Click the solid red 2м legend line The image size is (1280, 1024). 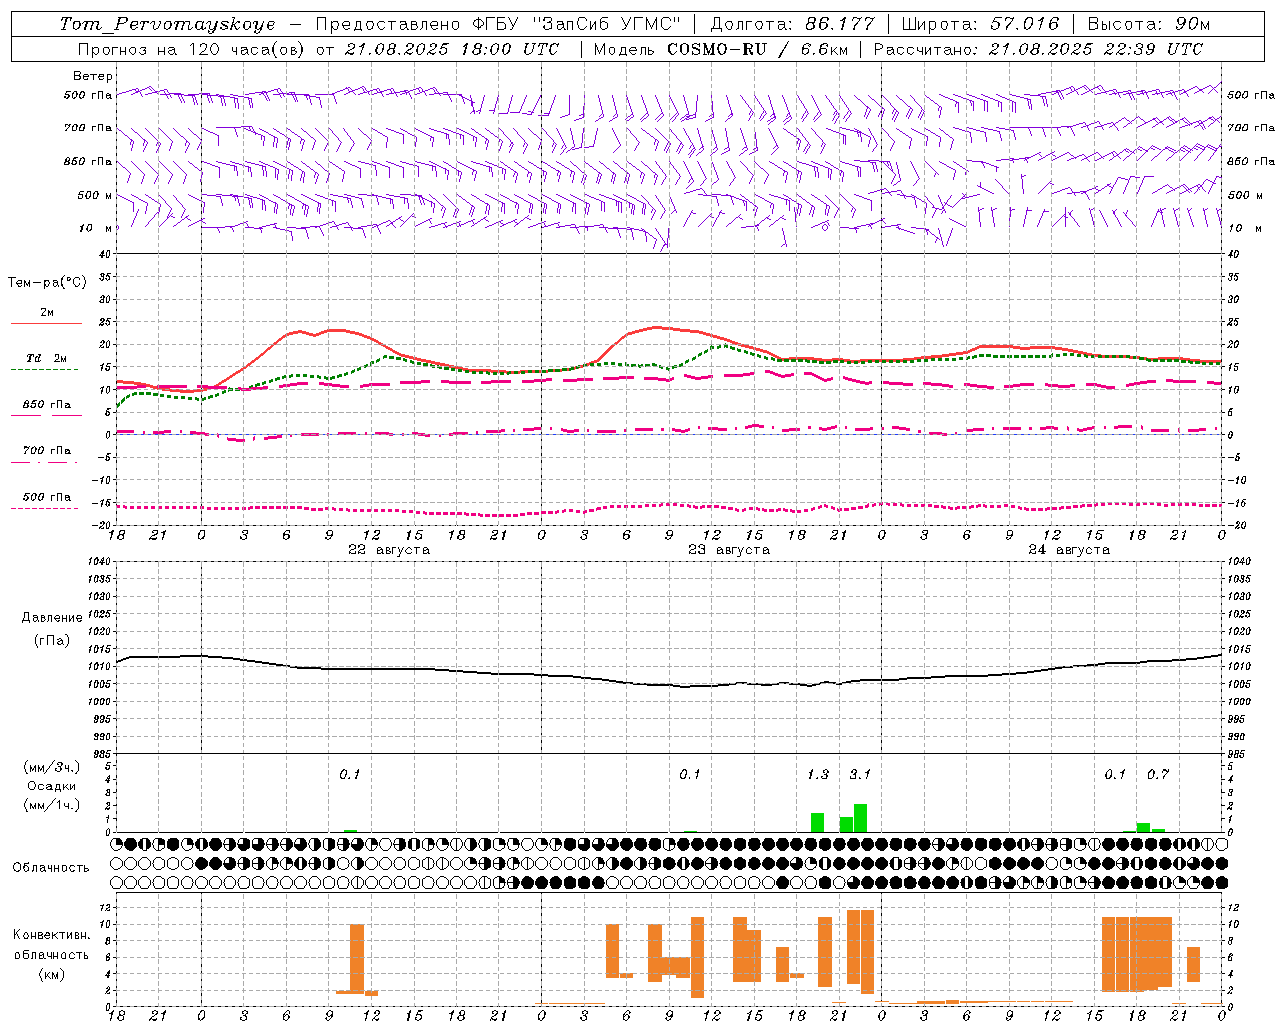point(46,323)
